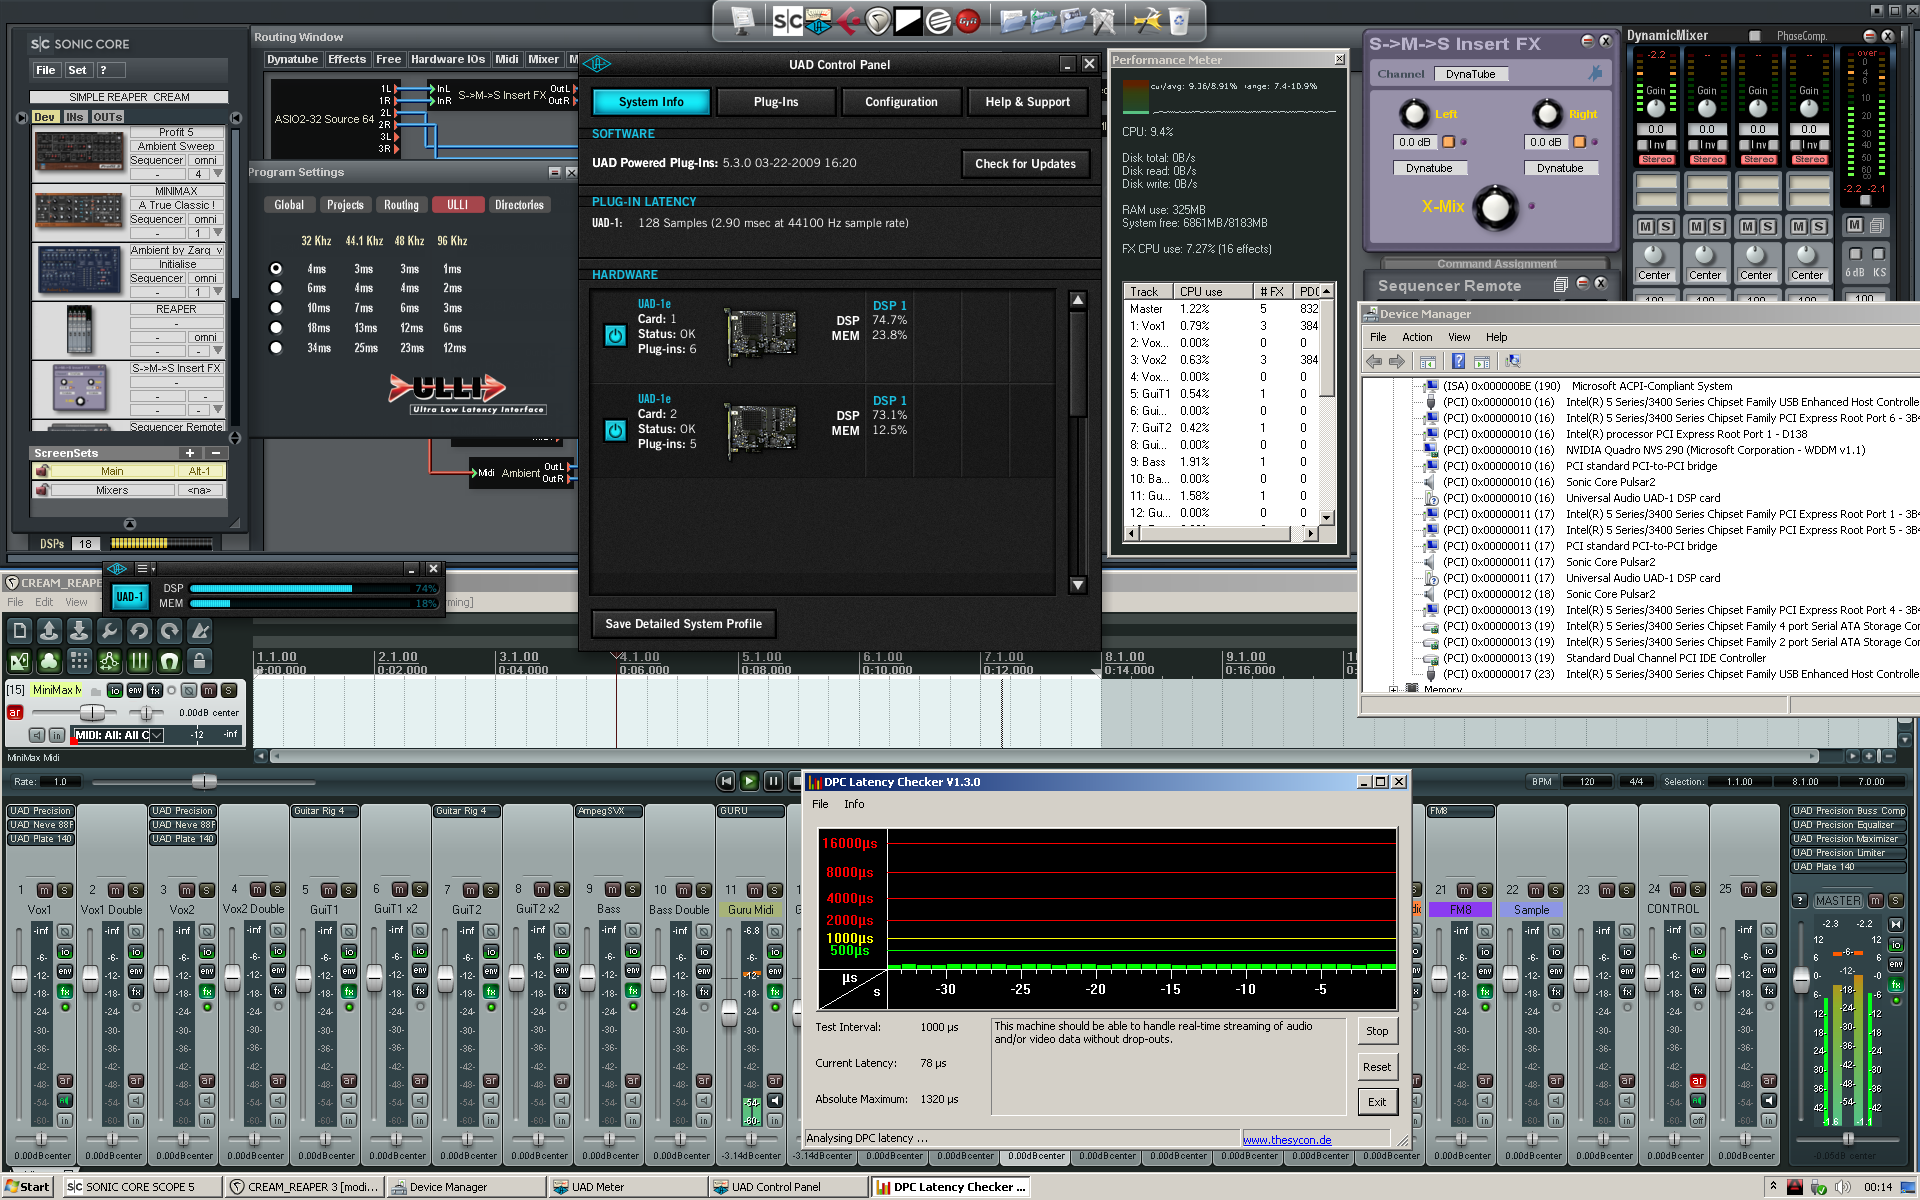Toggle grid lines icon in REAPER toolbar
The height and width of the screenshot is (1200, 1920).
pos(139,661)
